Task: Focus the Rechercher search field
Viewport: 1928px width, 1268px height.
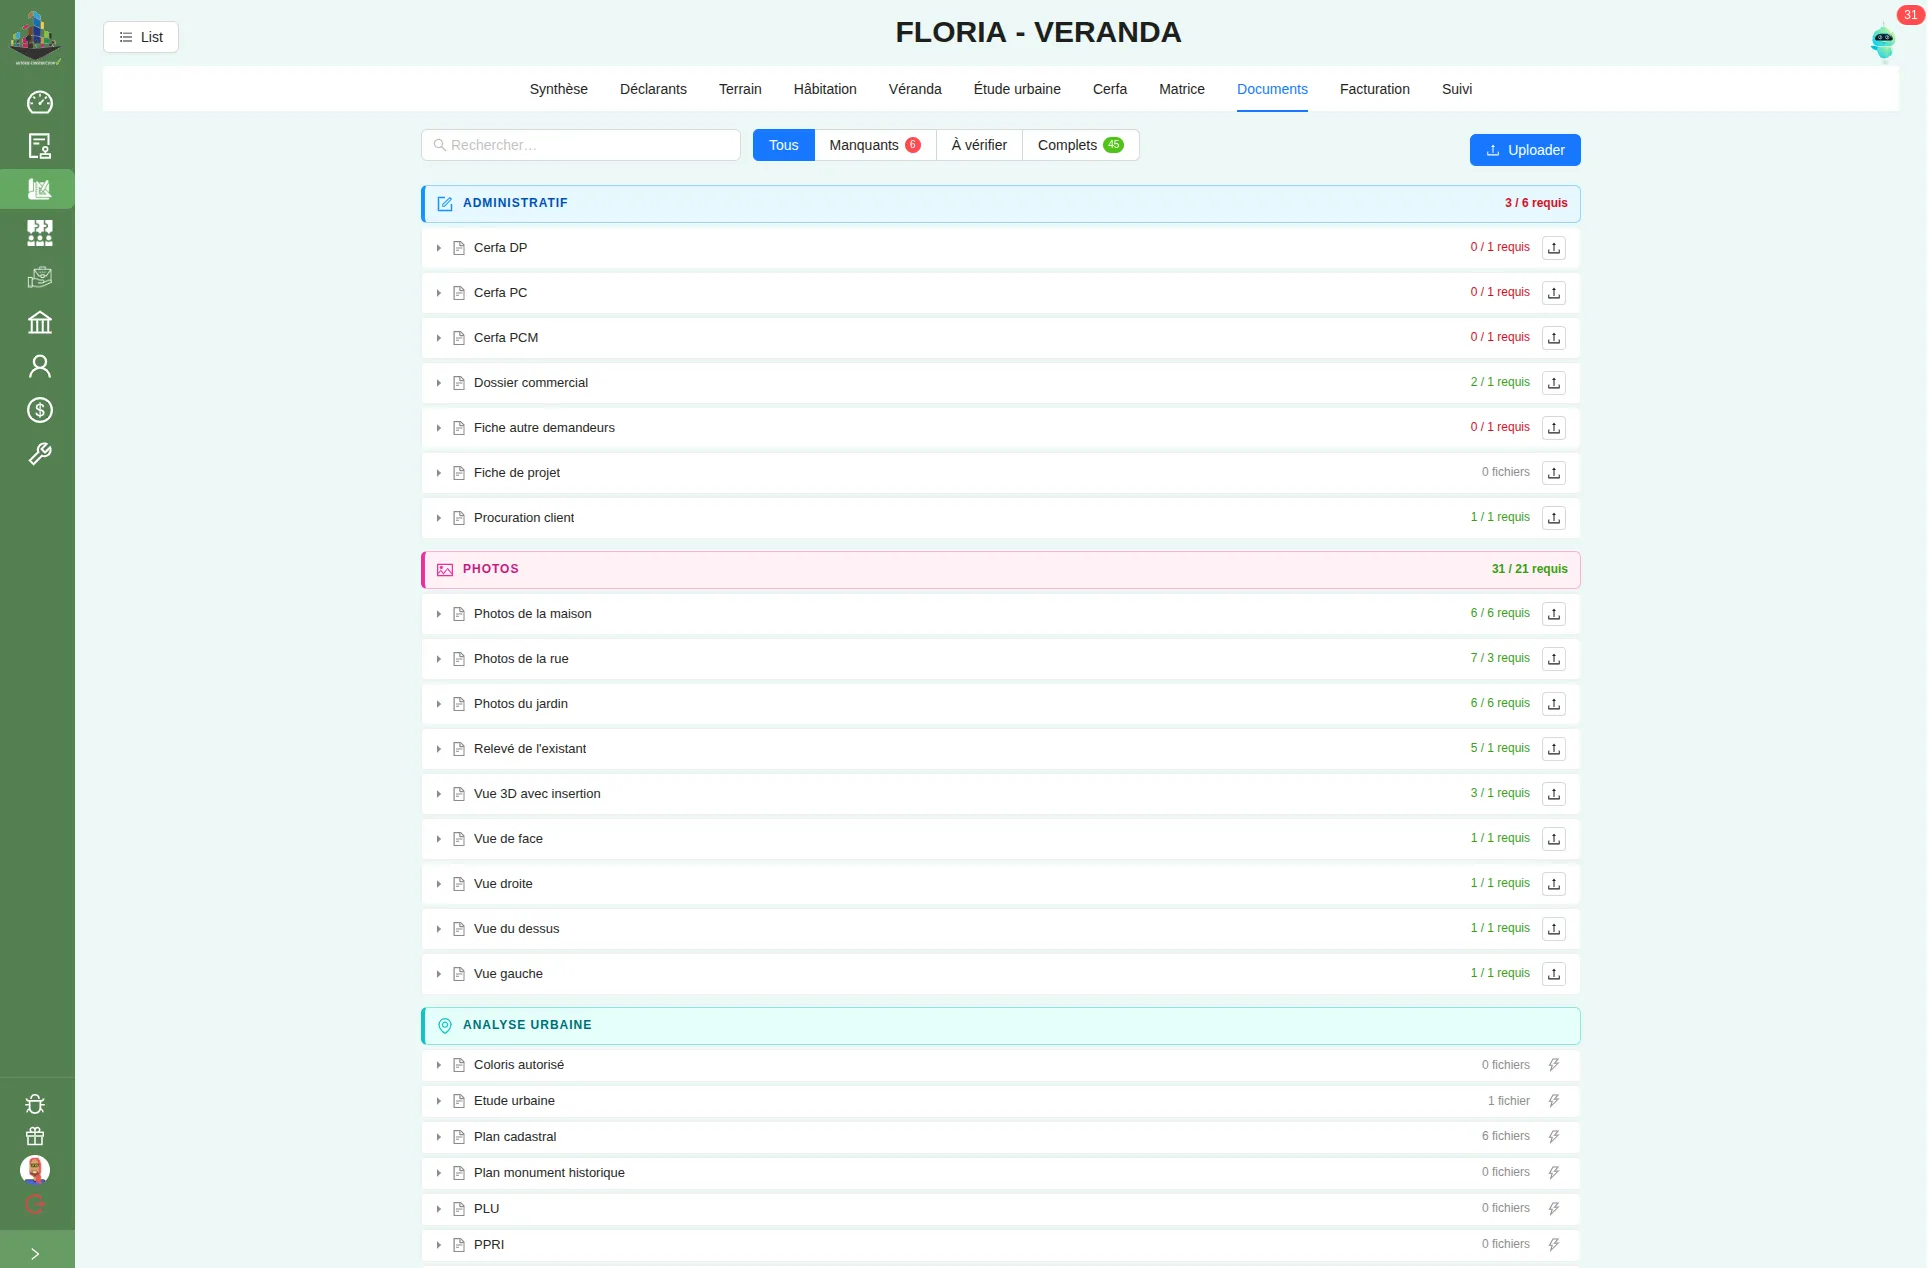Action: point(581,145)
